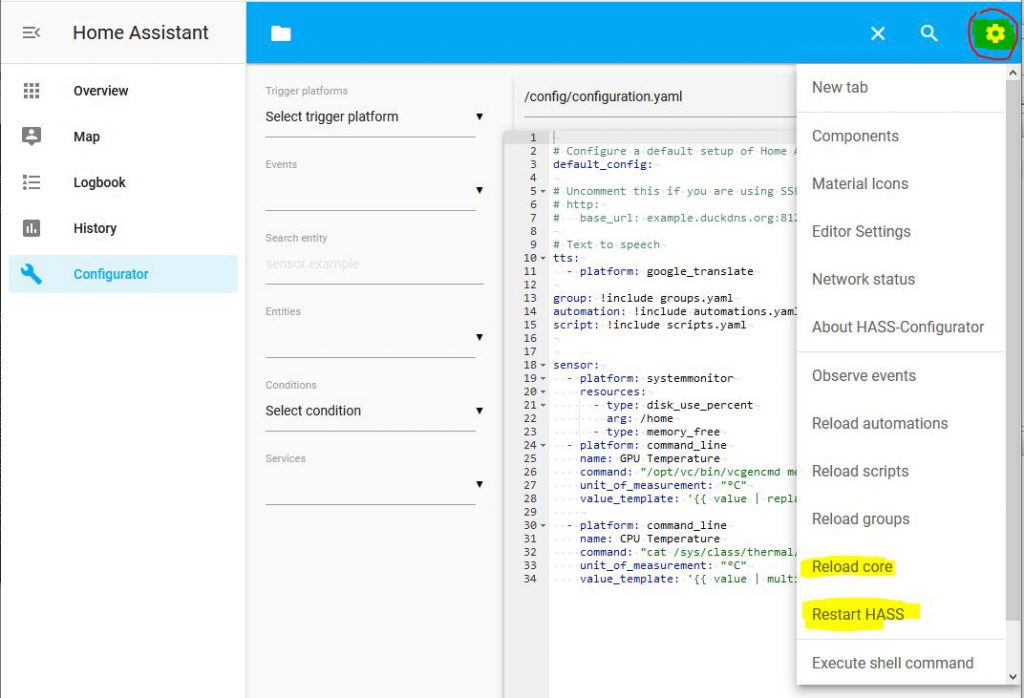Open Editor Settings menu entry
Screen dimensions: 1024x698
pos(901,231)
